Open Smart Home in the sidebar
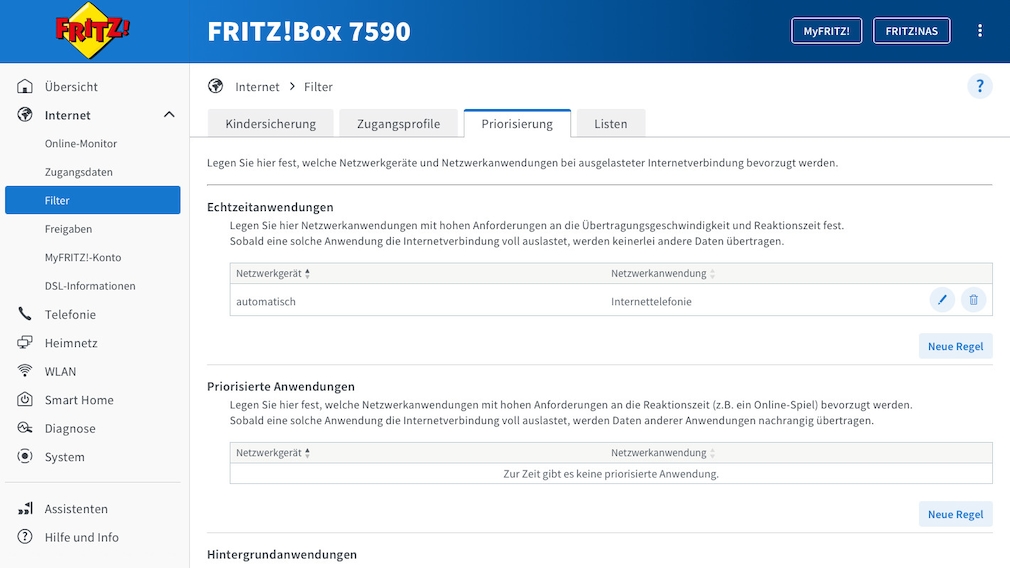The width and height of the screenshot is (1010, 568). (79, 400)
